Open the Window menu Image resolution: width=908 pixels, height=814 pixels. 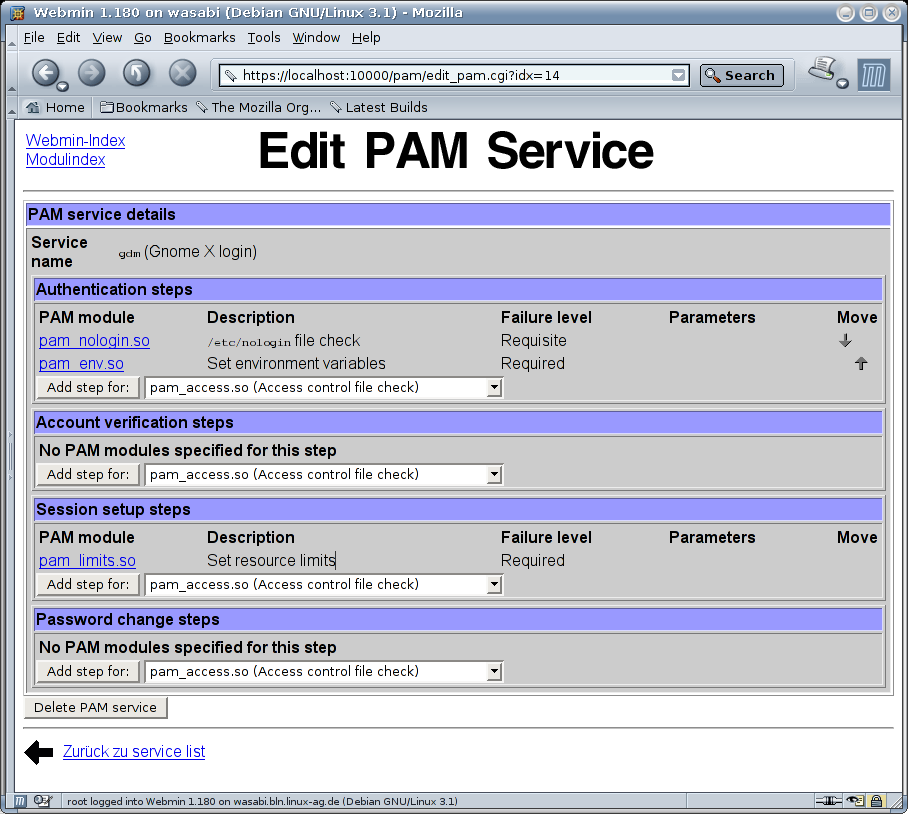pos(316,38)
